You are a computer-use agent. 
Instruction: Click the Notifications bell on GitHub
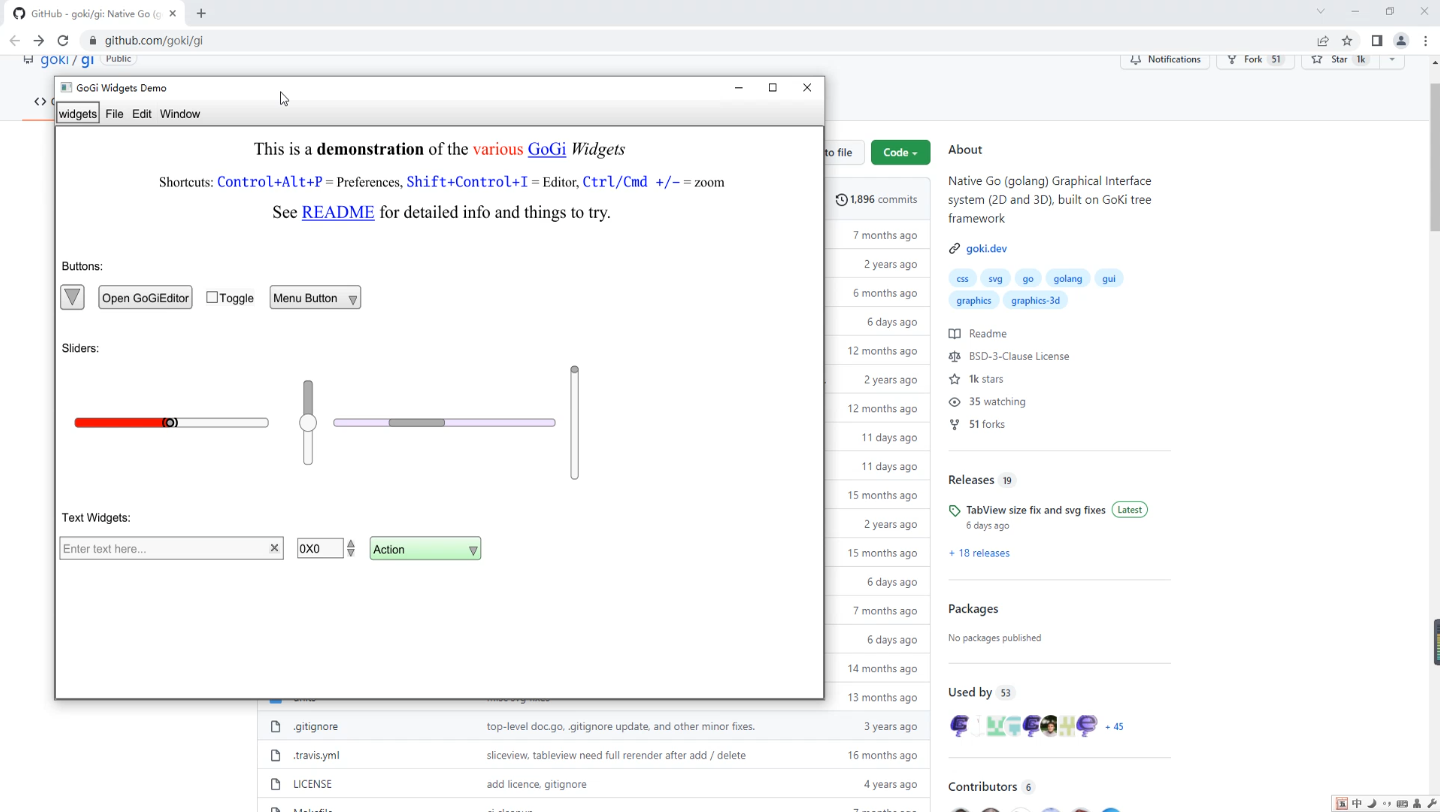click(1165, 59)
